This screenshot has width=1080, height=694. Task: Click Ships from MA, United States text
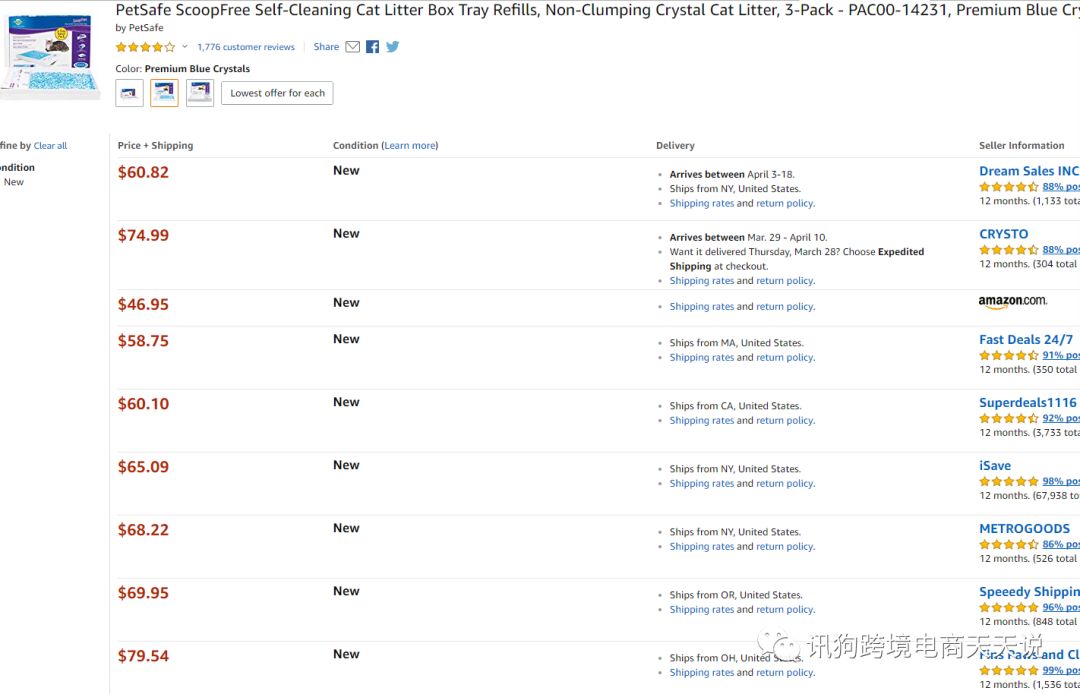tap(736, 343)
